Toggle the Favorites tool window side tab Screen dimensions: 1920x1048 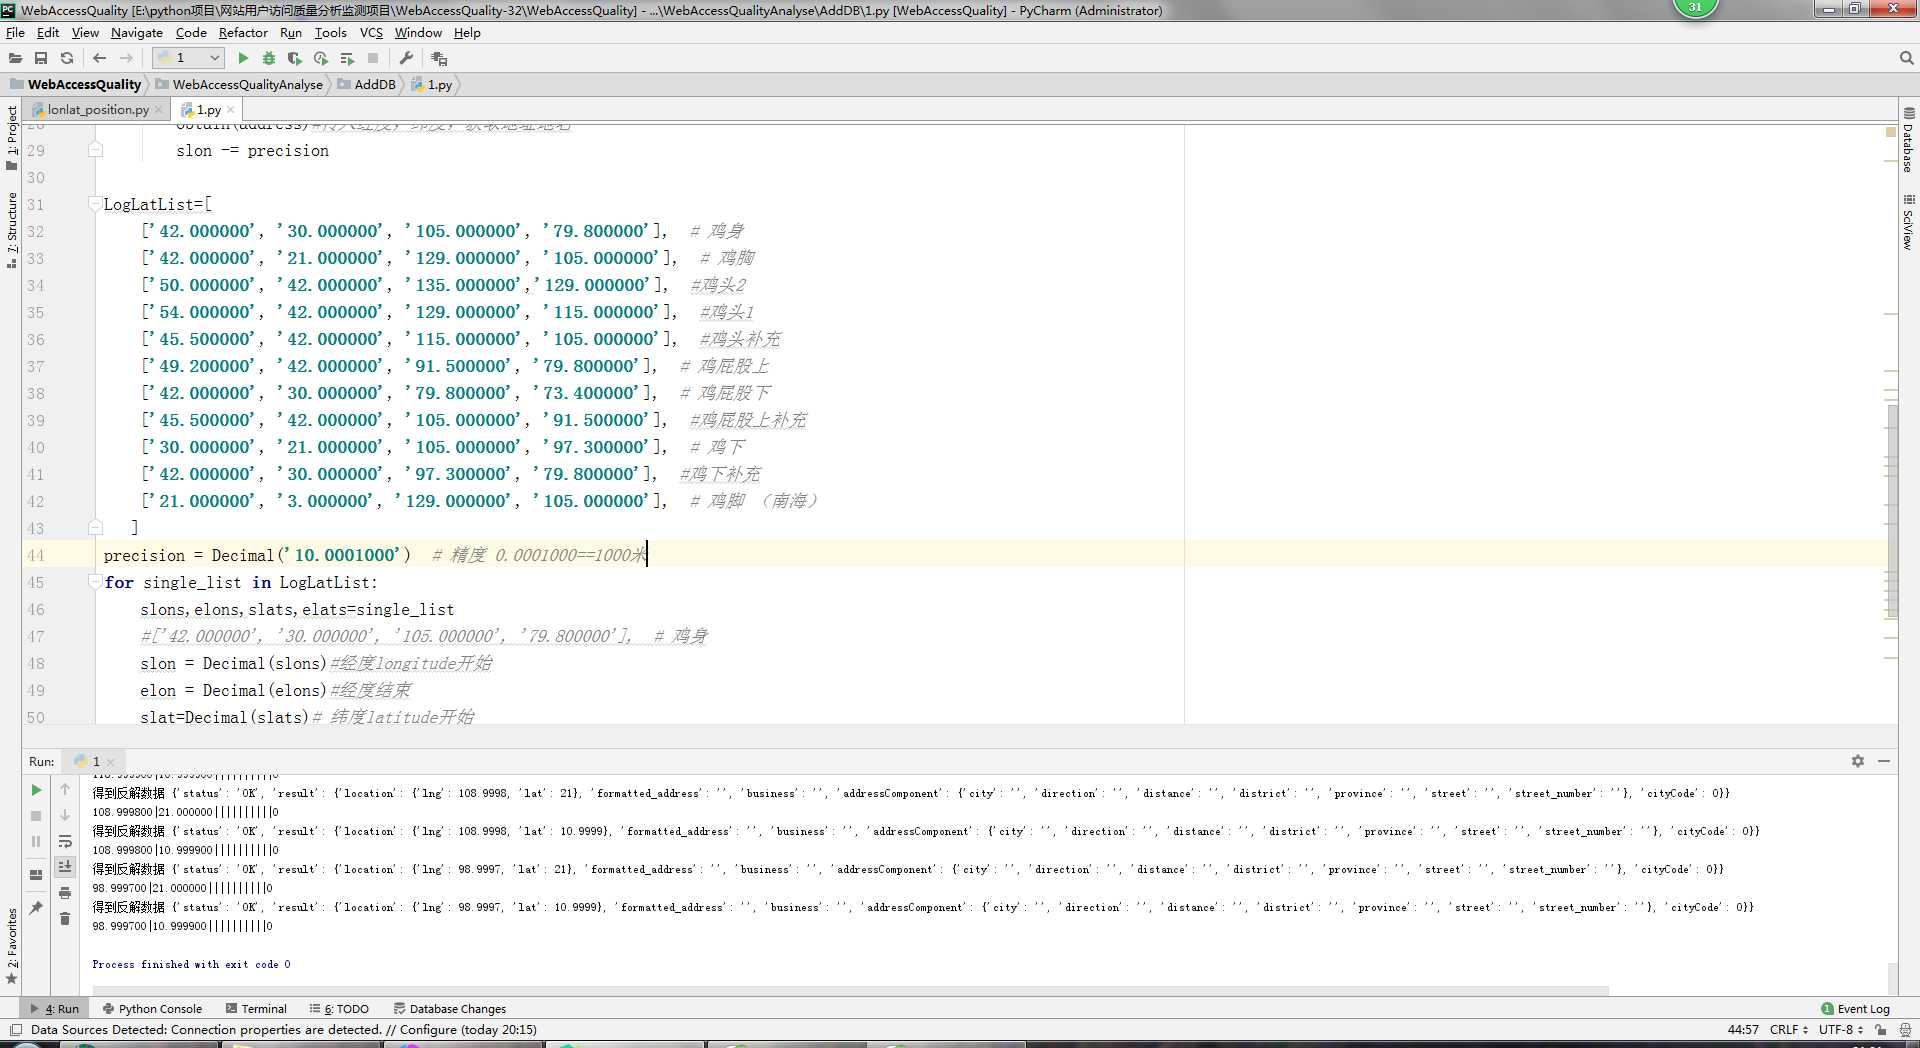pyautogui.click(x=11, y=945)
